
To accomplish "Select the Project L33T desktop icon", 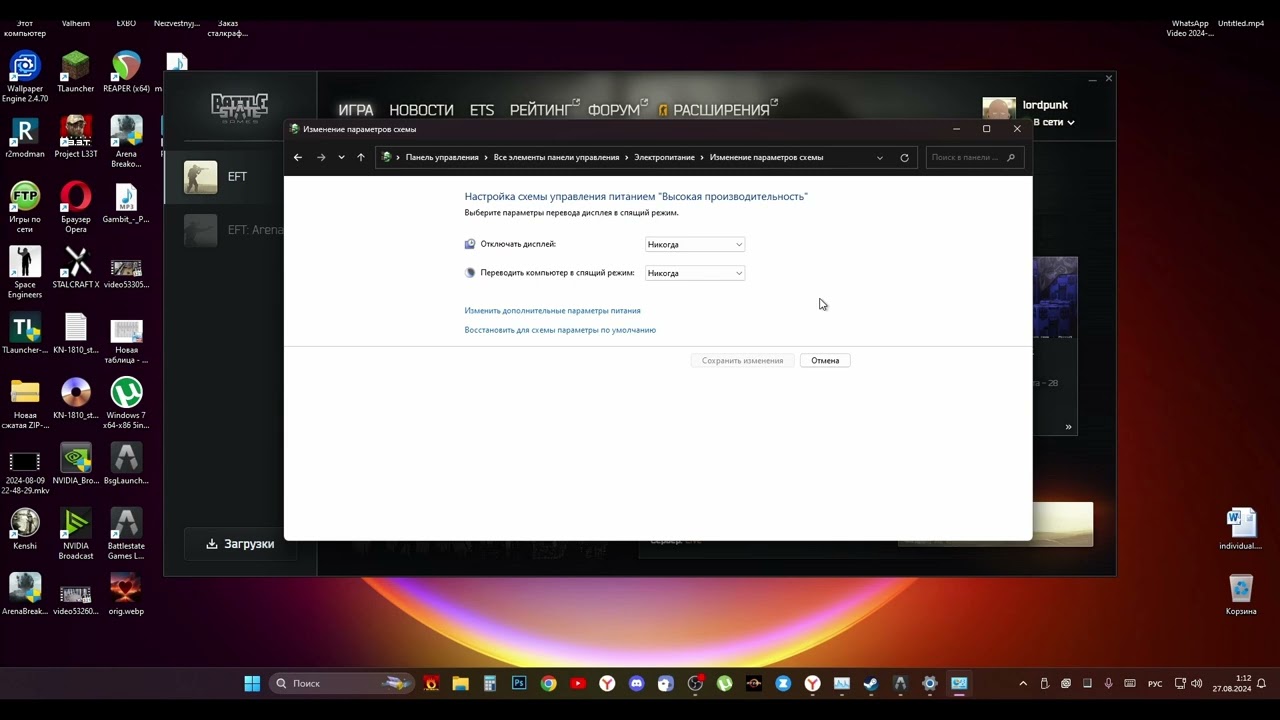I will tap(76, 138).
